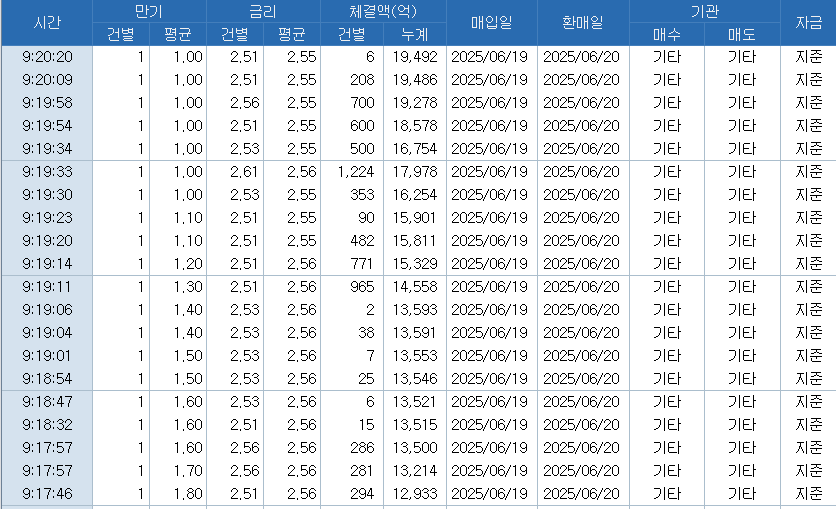Screen dimensions: 836x509
Task: Click the 금리 group header
Action: (263, 11)
